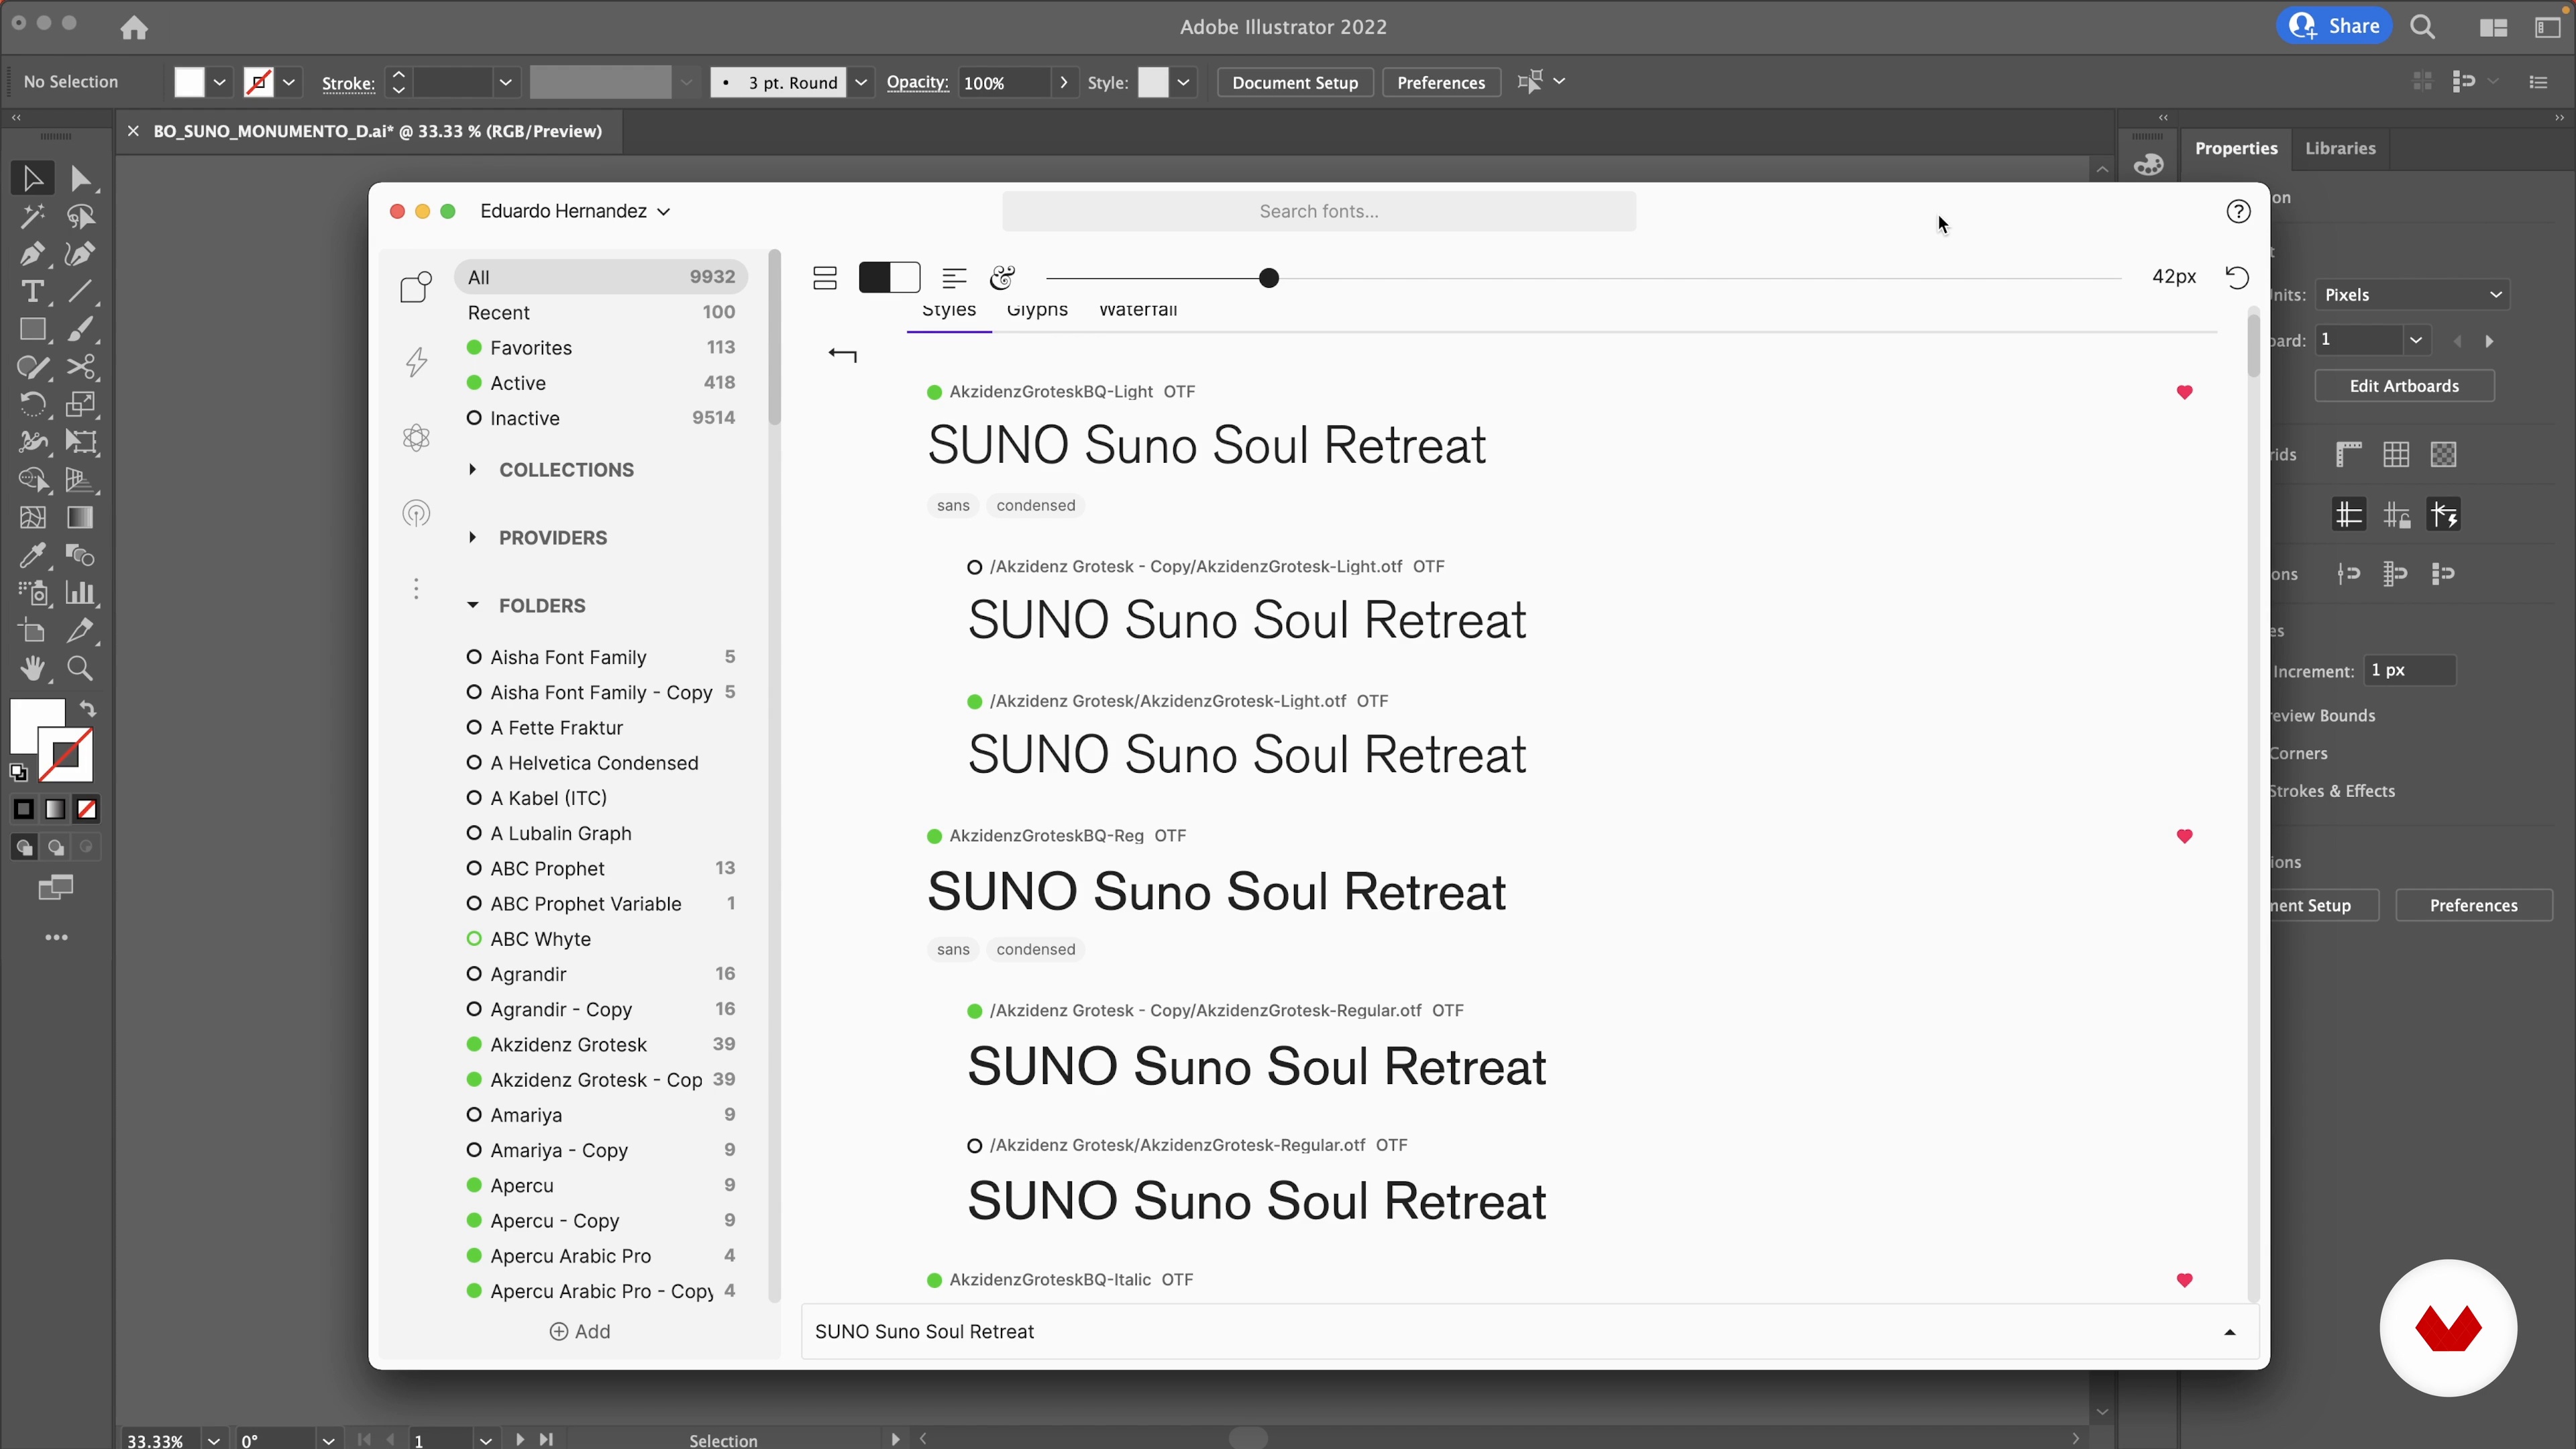Activate the ABC Prophet folder
The image size is (2576, 1449).
pyautogui.click(x=474, y=868)
